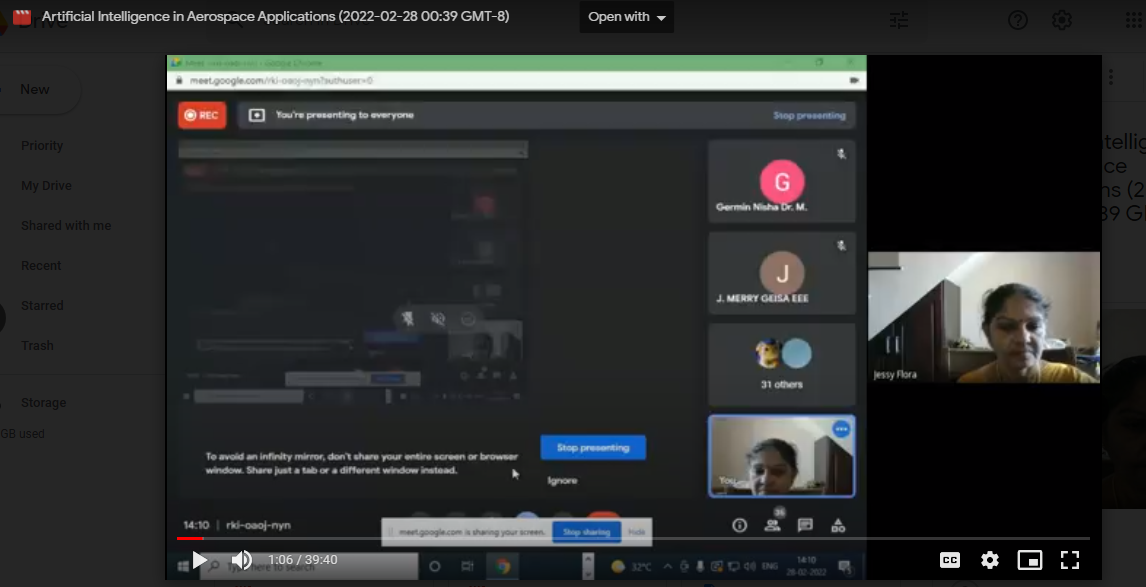Viewport: 1146px width, 587px height.
Task: Open the more options vertical dots
Action: click(1111, 77)
